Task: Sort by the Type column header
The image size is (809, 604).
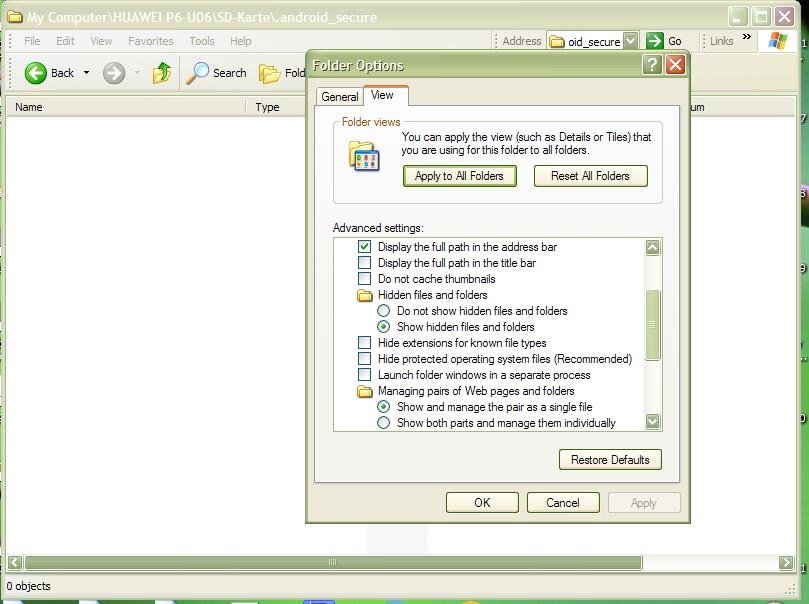Action: tap(276, 107)
